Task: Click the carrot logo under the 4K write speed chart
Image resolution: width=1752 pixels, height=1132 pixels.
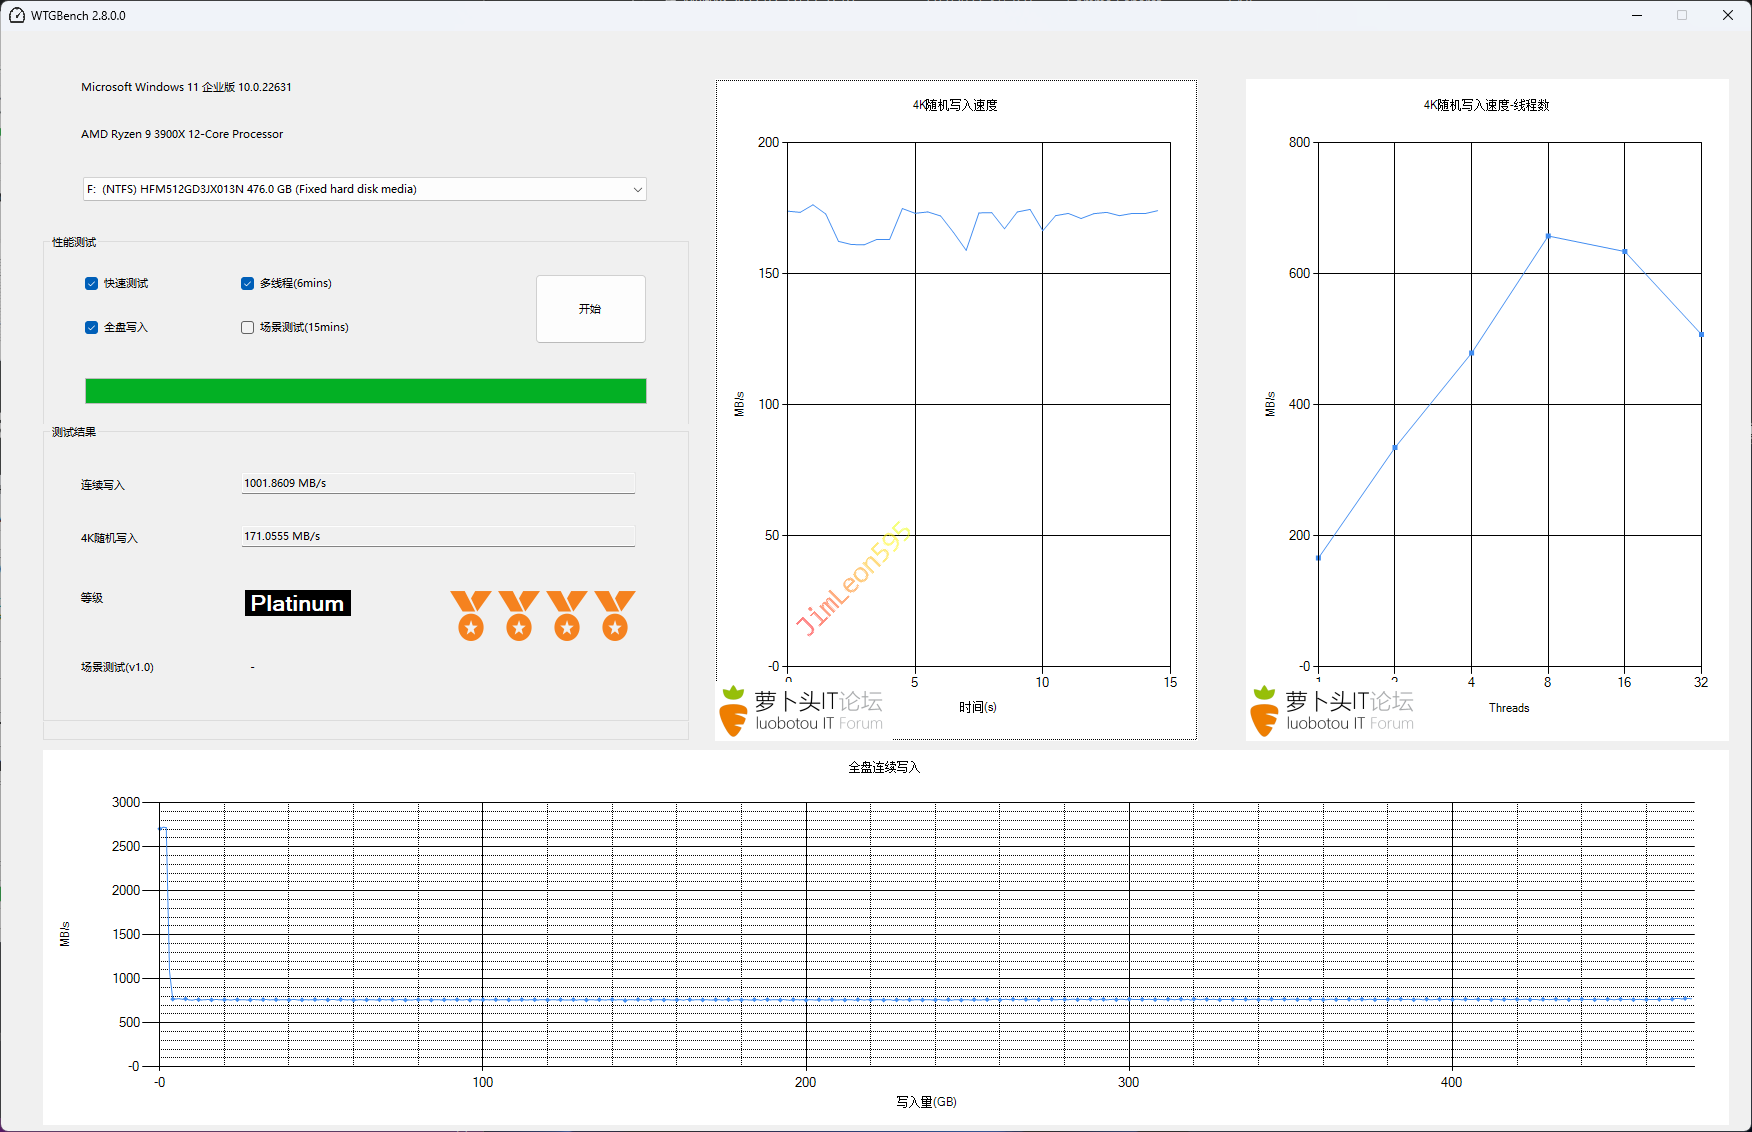Action: click(x=734, y=712)
